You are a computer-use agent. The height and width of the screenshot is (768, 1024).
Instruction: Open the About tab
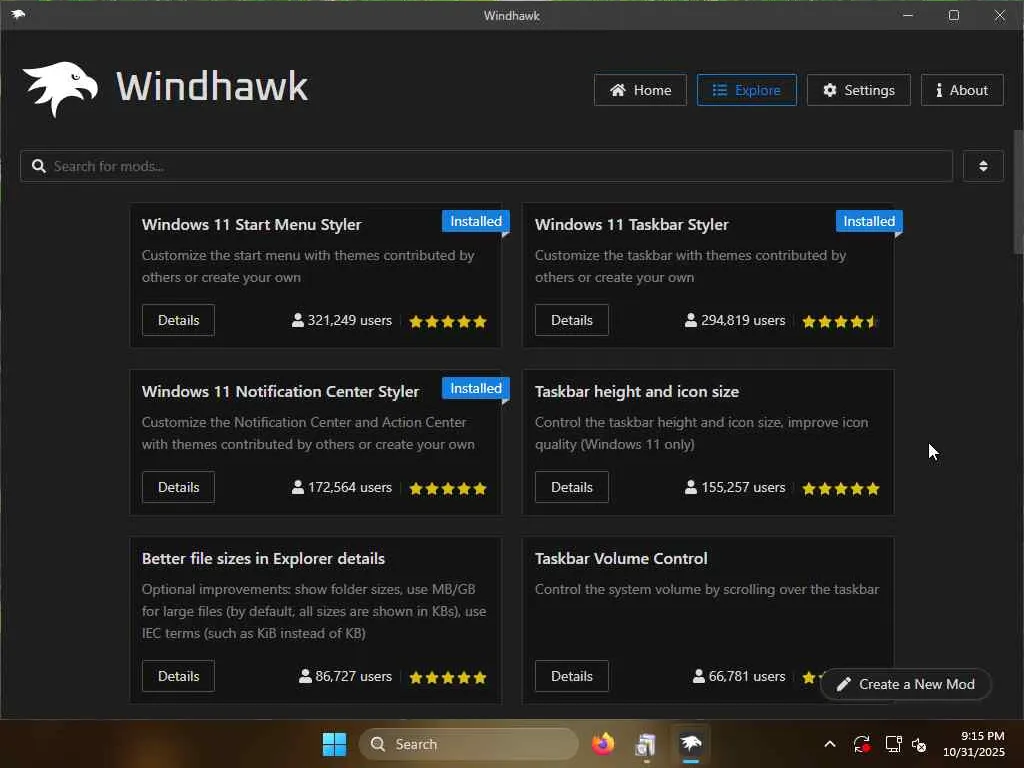coord(962,90)
